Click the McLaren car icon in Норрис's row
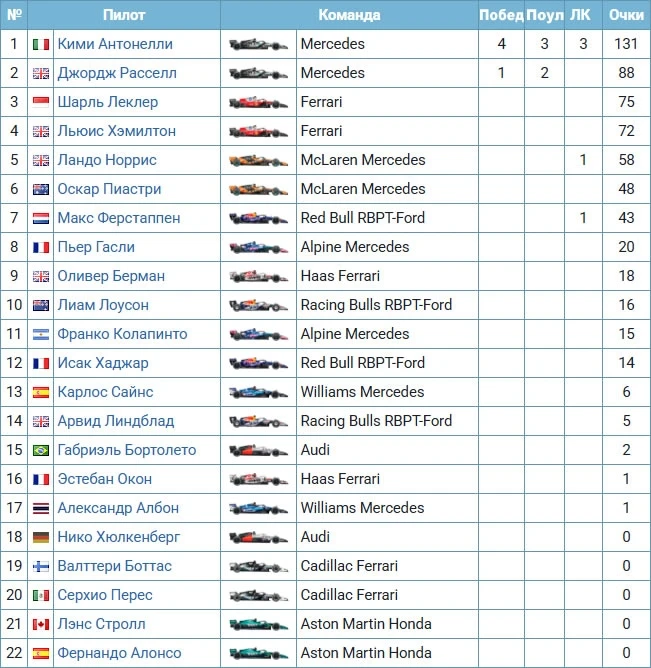The image size is (651, 668). click(x=259, y=160)
